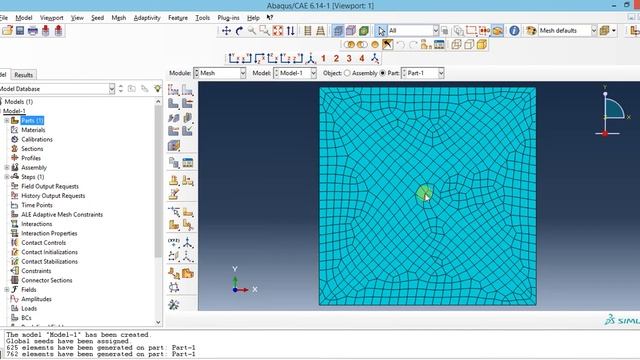This screenshot has height=360, width=640.
Task: Select Field Output Requests tree item
Action: [x=50, y=187]
